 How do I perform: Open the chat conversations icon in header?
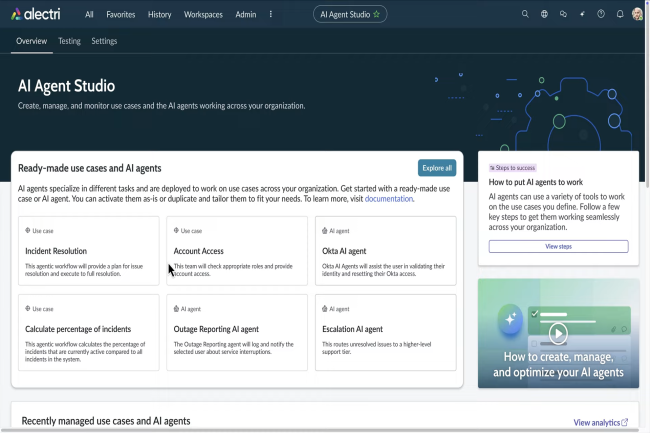click(564, 15)
